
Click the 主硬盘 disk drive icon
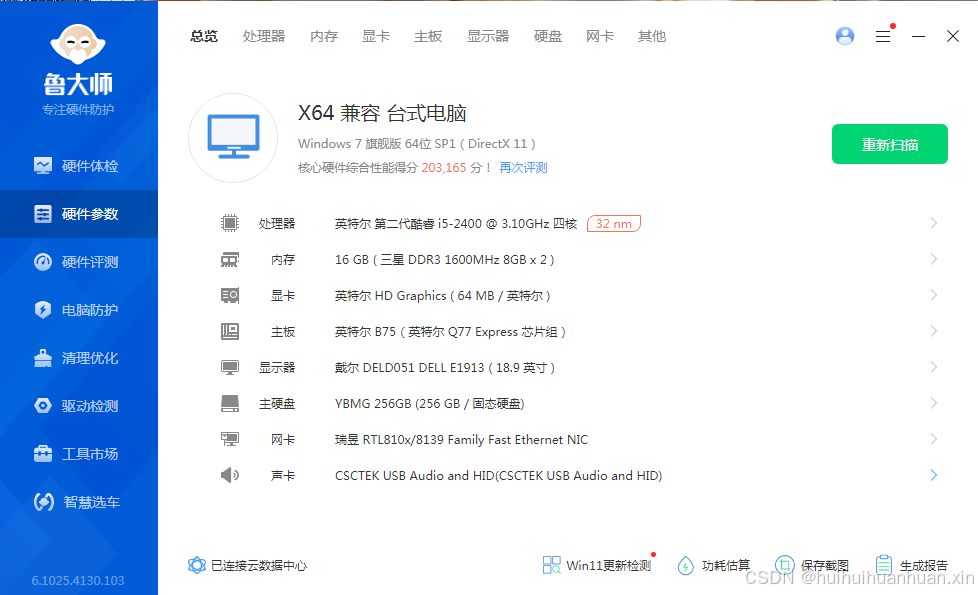point(230,404)
